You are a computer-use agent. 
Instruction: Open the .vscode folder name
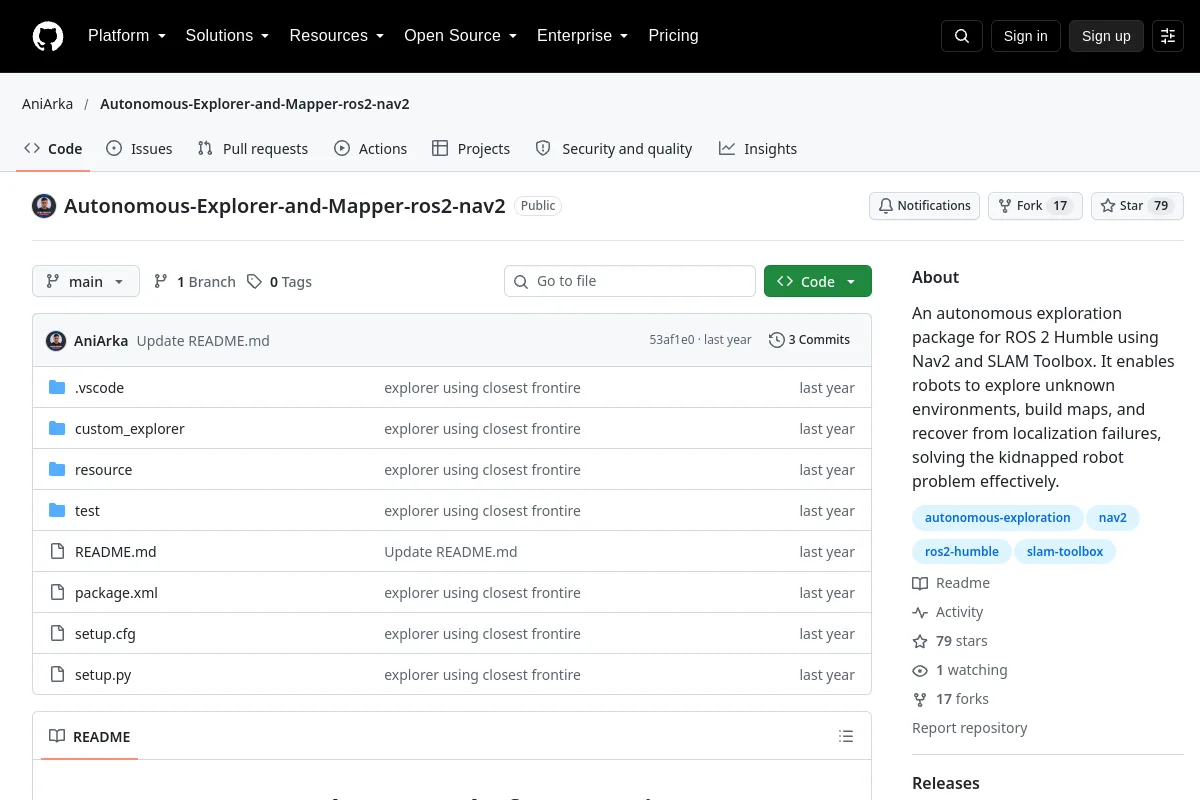click(99, 388)
